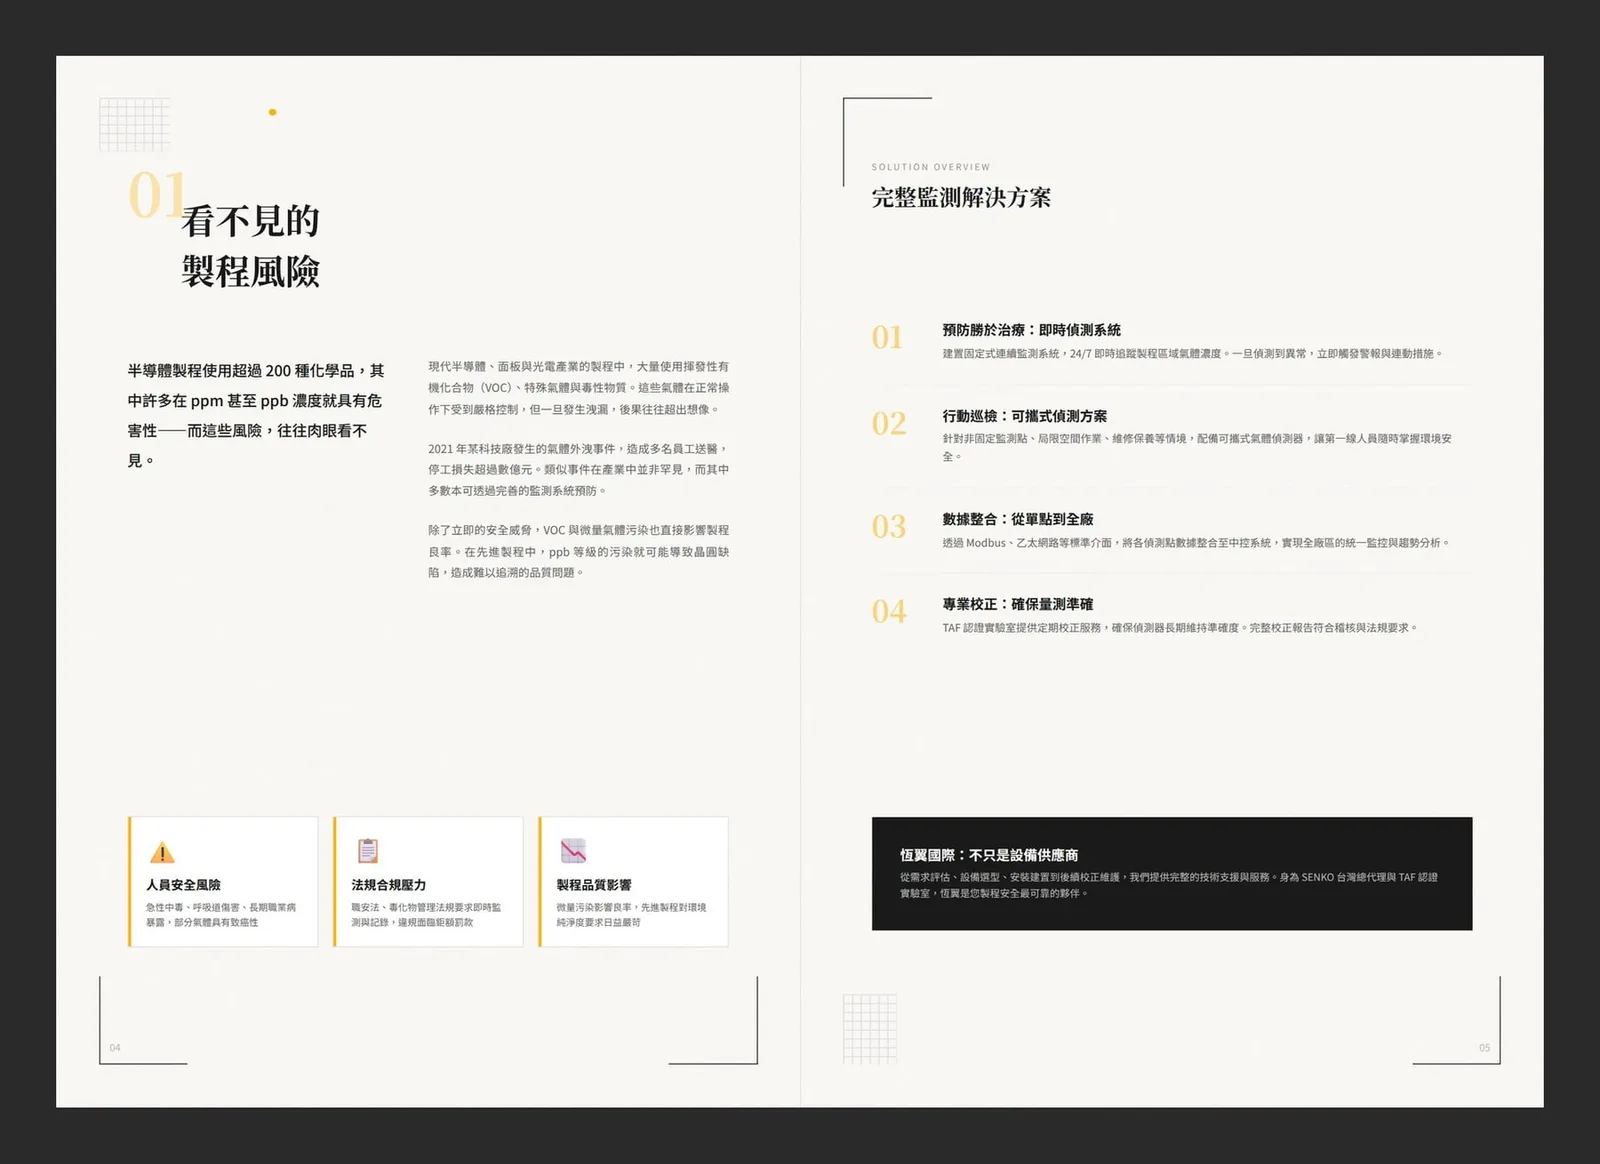Click the 恆翼國際：不只是設備供應商 banner heading

[x=989, y=855]
